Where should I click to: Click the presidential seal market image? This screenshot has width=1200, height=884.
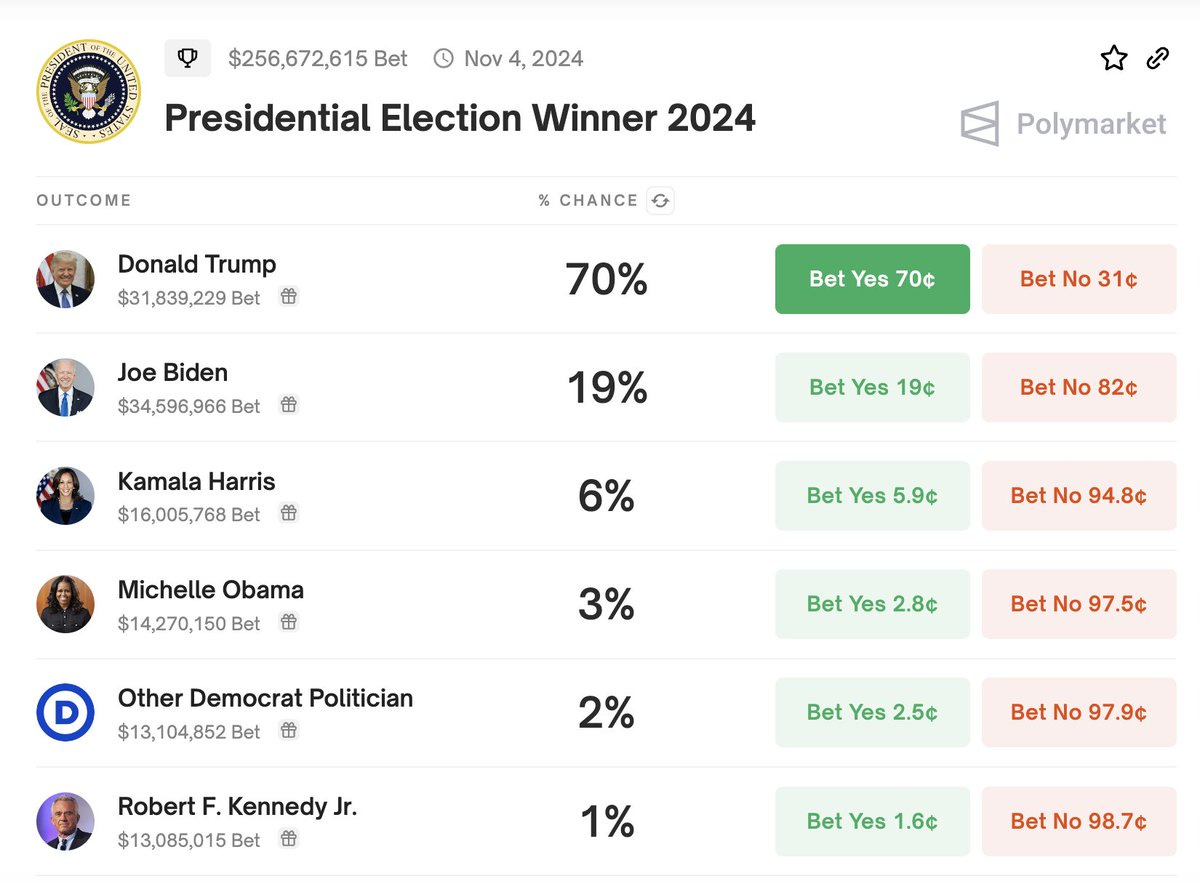(x=88, y=92)
